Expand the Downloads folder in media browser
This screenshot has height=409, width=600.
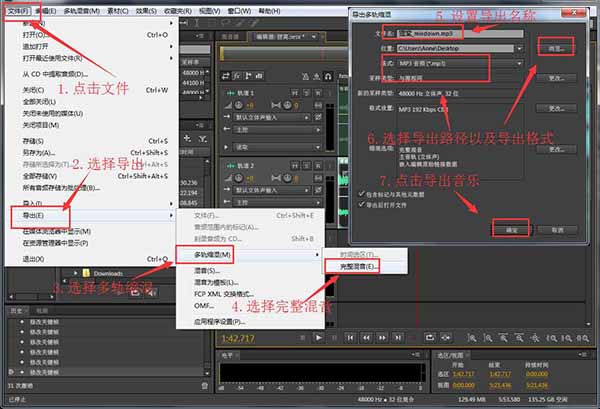pyautogui.click(x=75, y=273)
